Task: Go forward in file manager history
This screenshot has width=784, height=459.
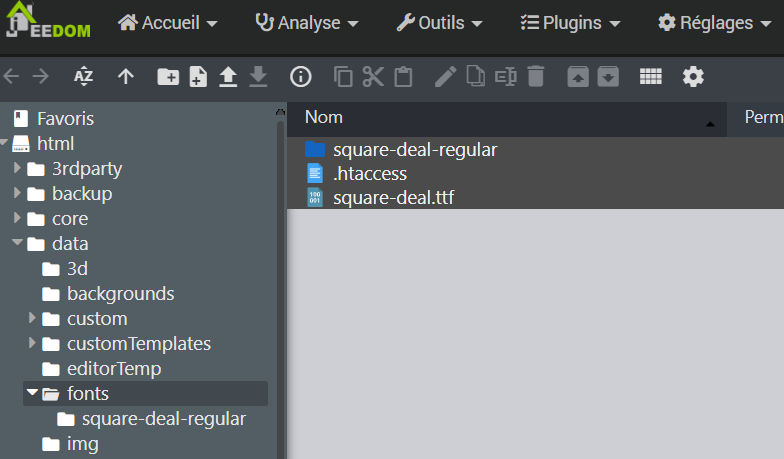Action: pyautogui.click(x=40, y=77)
